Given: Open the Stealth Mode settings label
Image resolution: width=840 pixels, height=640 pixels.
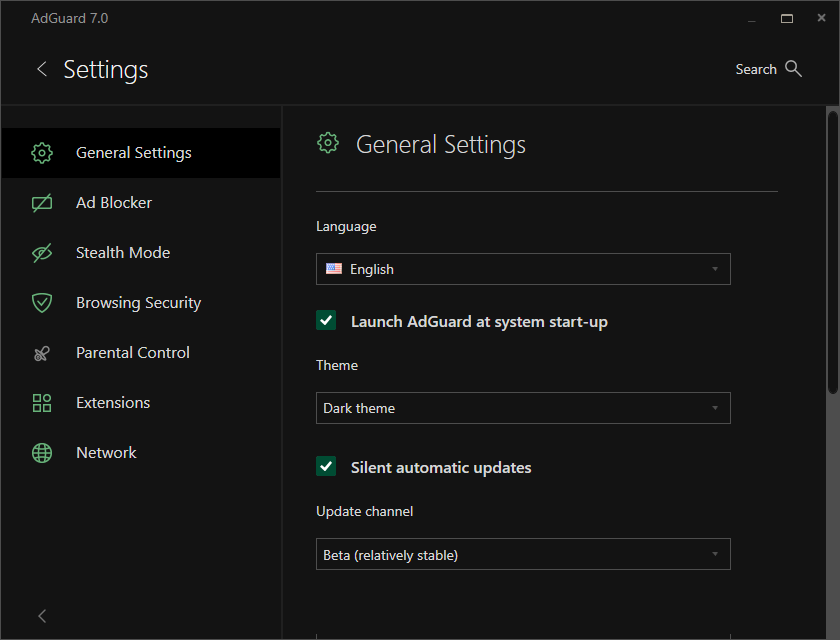Looking at the screenshot, I should [x=123, y=253].
